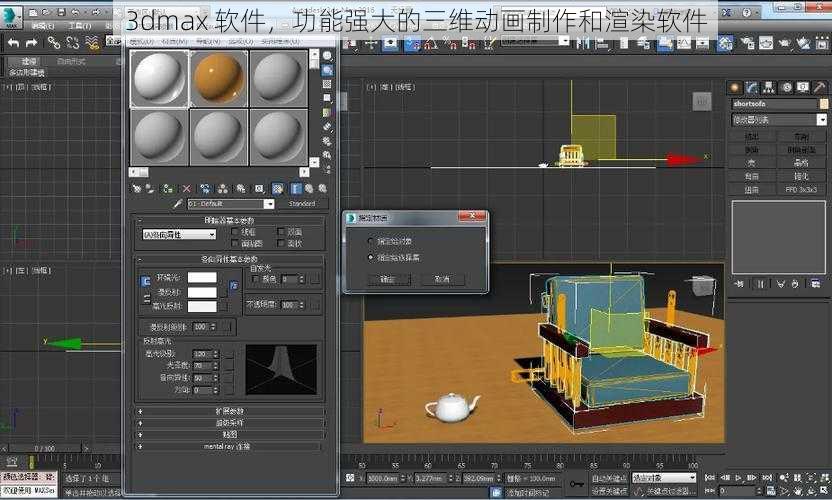Expand the 超级采样 rollout
Image resolution: width=832 pixels, height=500 pixels.
click(230, 423)
